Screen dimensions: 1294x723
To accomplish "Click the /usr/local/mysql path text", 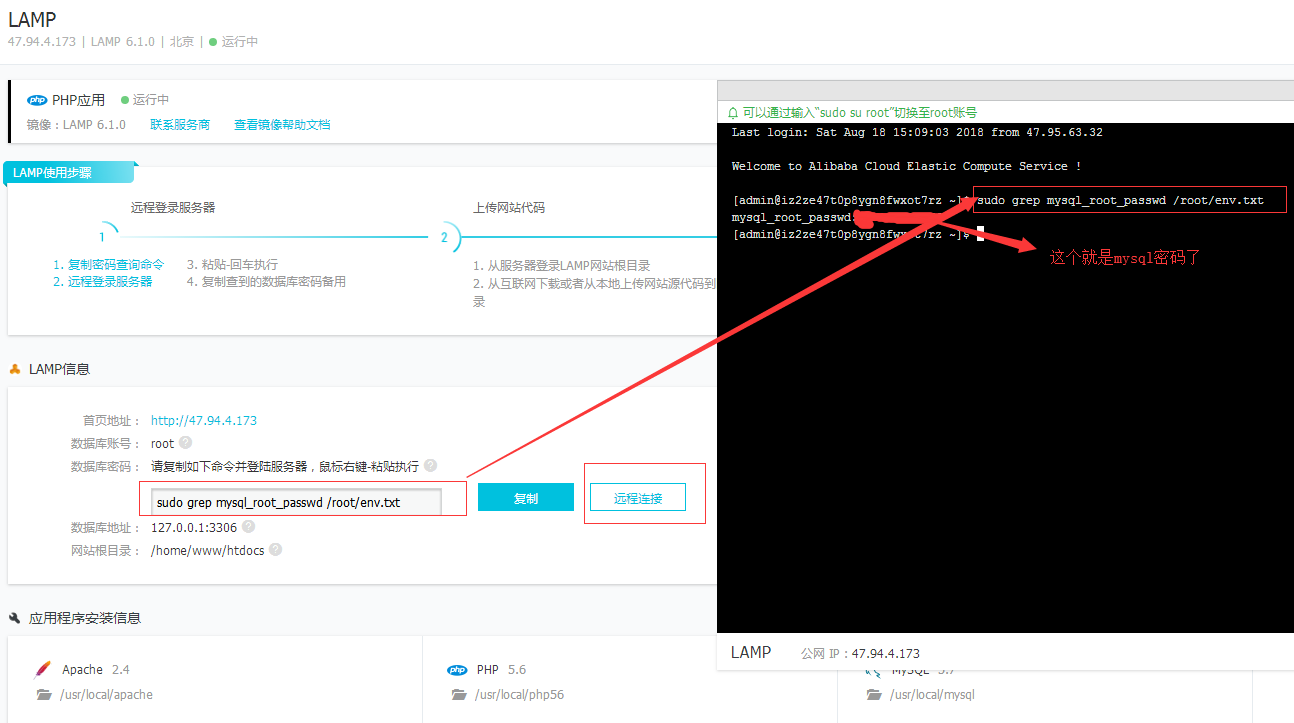I will pos(932,695).
